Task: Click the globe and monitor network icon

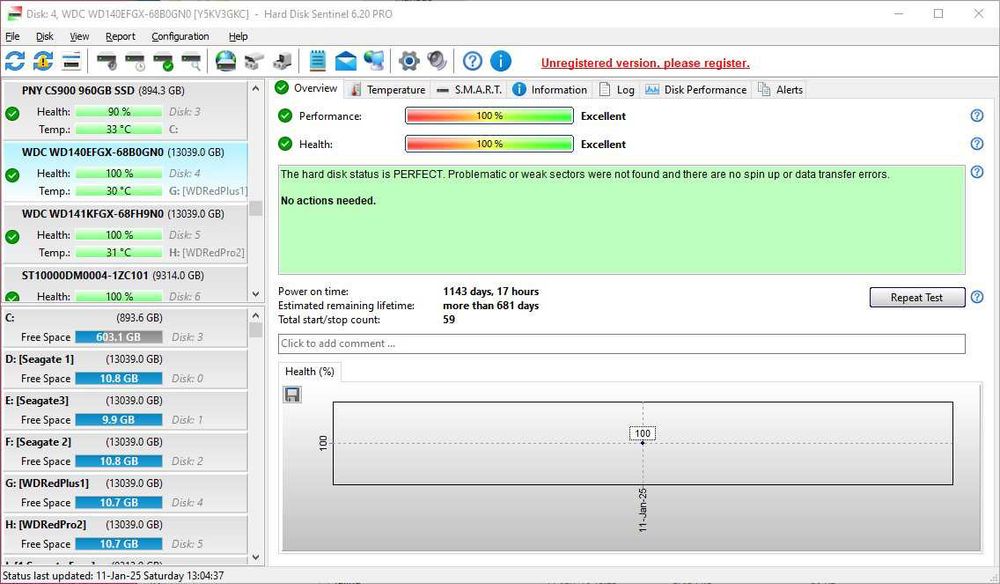Action: click(374, 61)
